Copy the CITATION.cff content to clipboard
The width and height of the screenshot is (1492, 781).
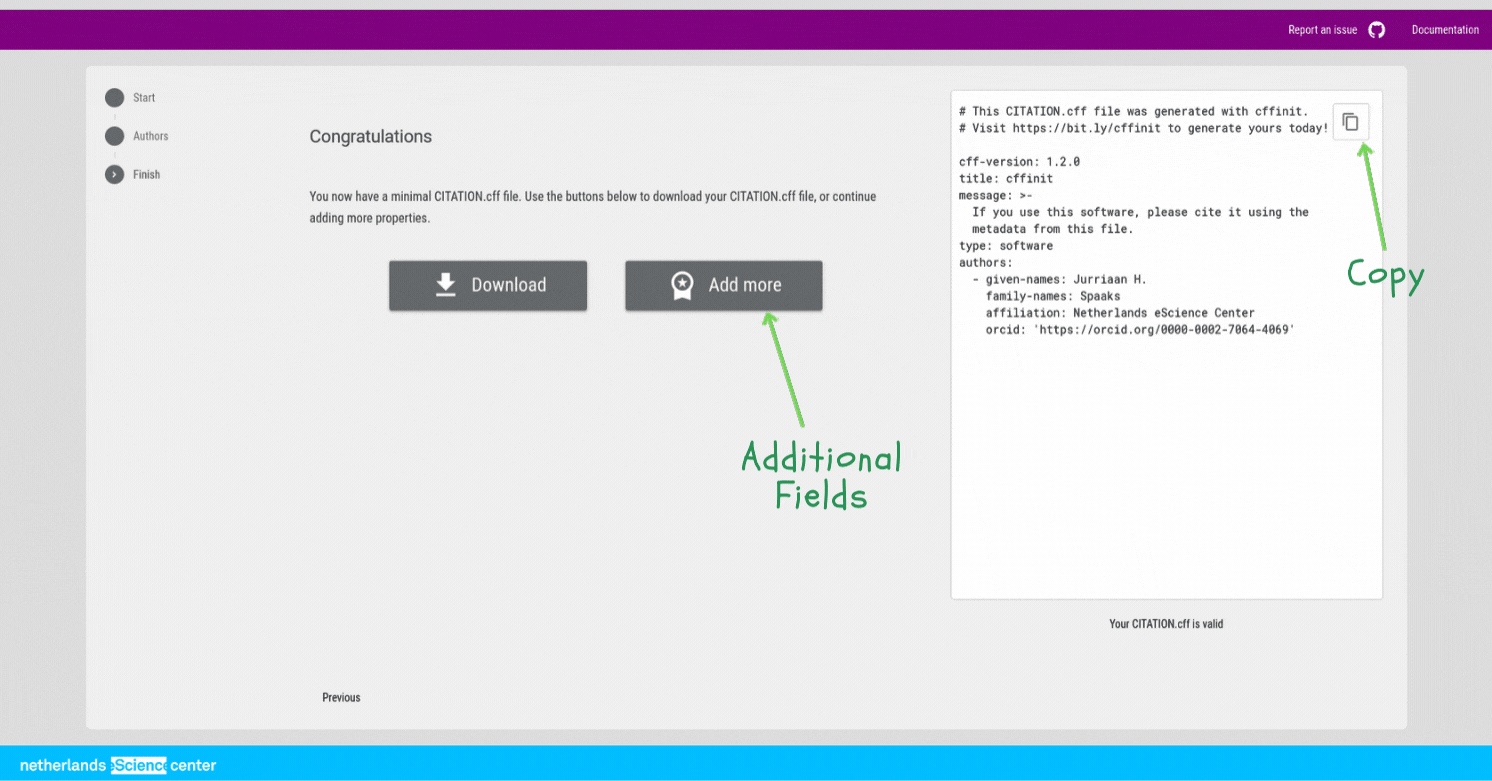point(1350,122)
